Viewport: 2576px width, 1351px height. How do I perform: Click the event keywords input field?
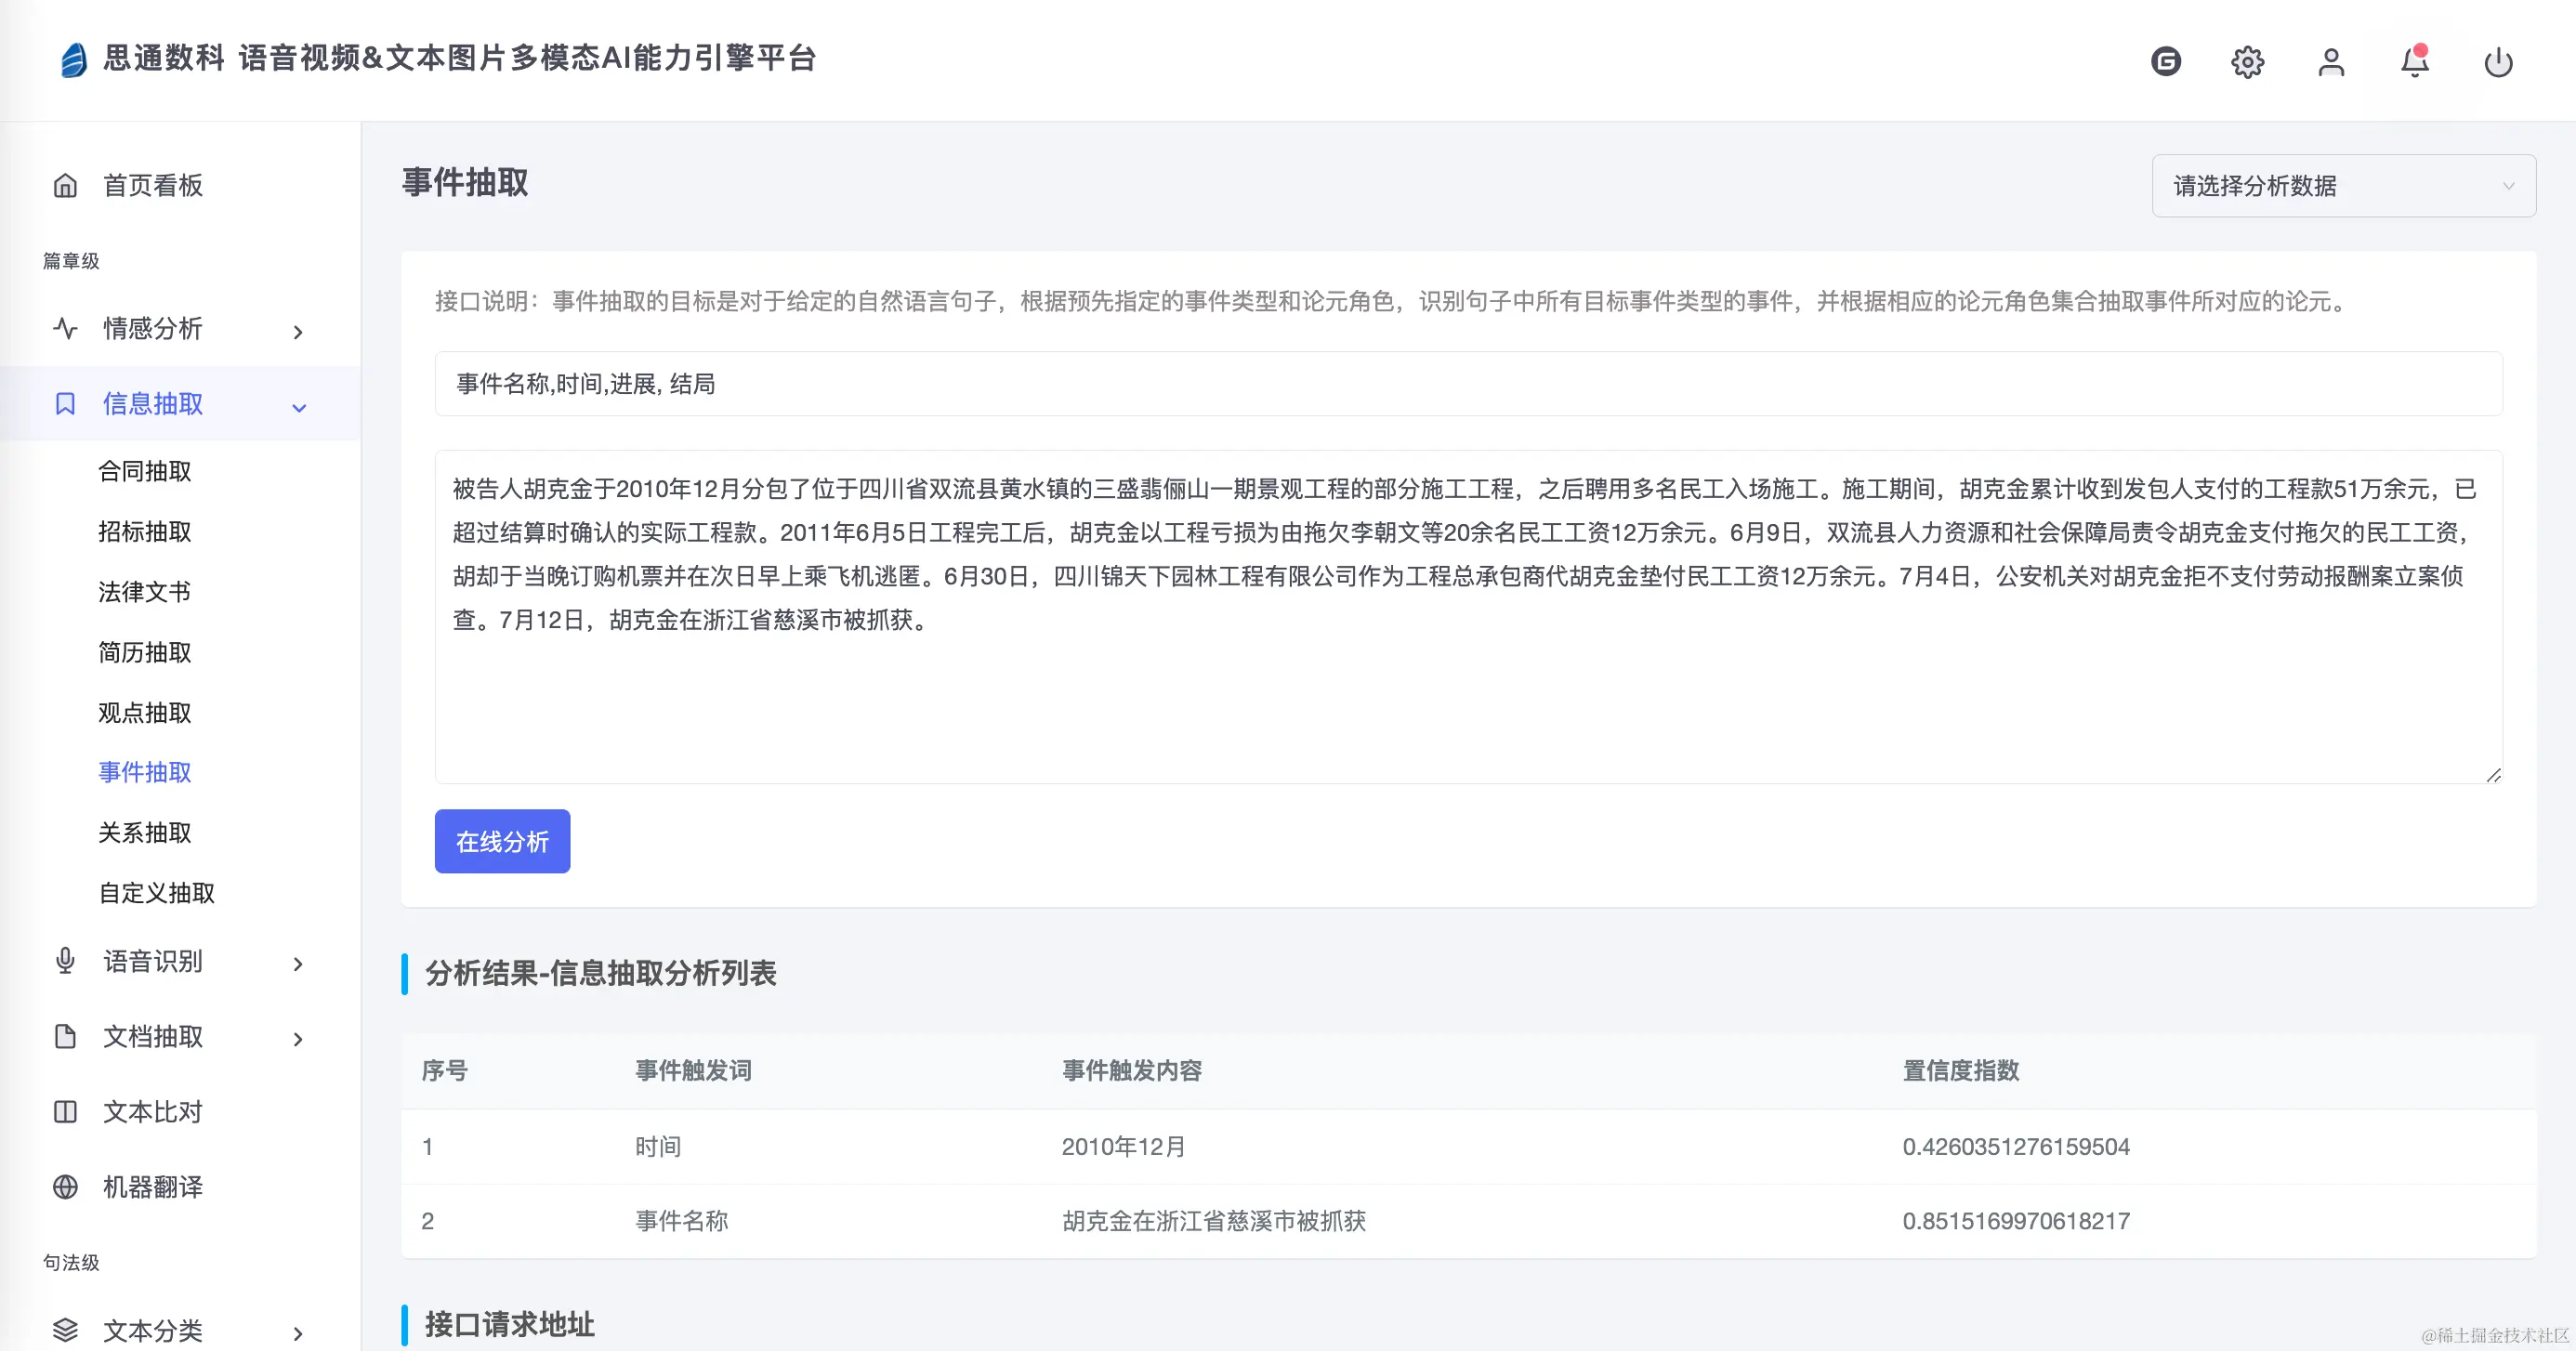(1468, 384)
